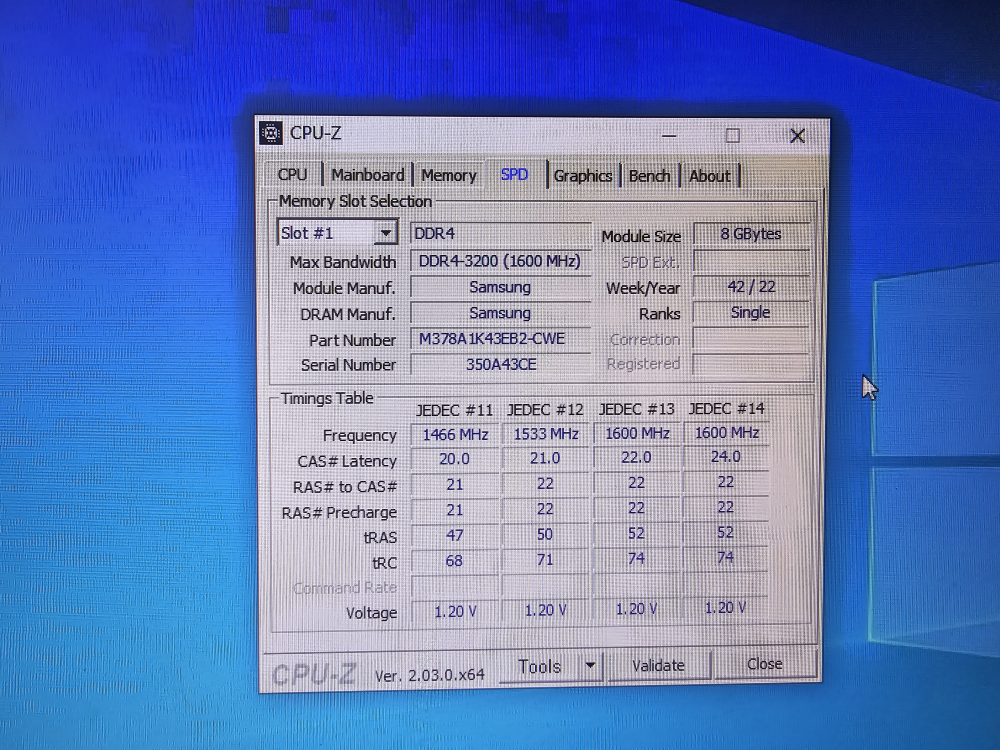Image resolution: width=1000 pixels, height=750 pixels.
Task: Click the JEDEC #14 voltage 1.20 V cell
Action: (x=725, y=608)
